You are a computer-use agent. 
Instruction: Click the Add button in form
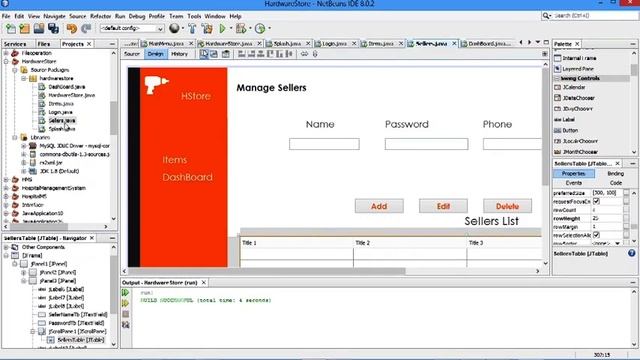click(379, 206)
